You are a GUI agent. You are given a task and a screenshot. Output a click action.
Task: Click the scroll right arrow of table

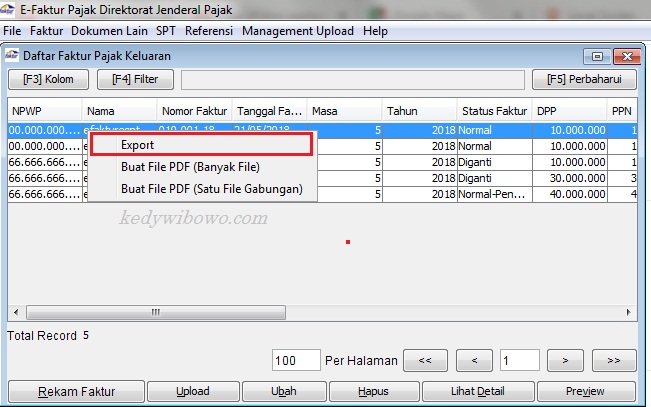coord(628,312)
